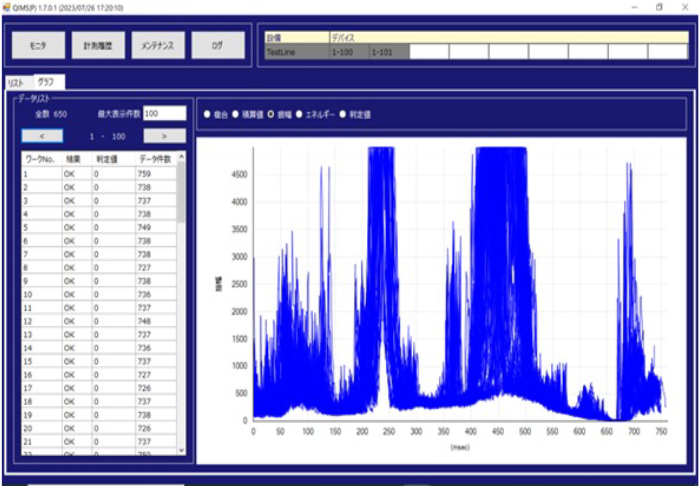This screenshot has width=700, height=486.
Task: Select the グラフ tab
Action: click(x=49, y=82)
